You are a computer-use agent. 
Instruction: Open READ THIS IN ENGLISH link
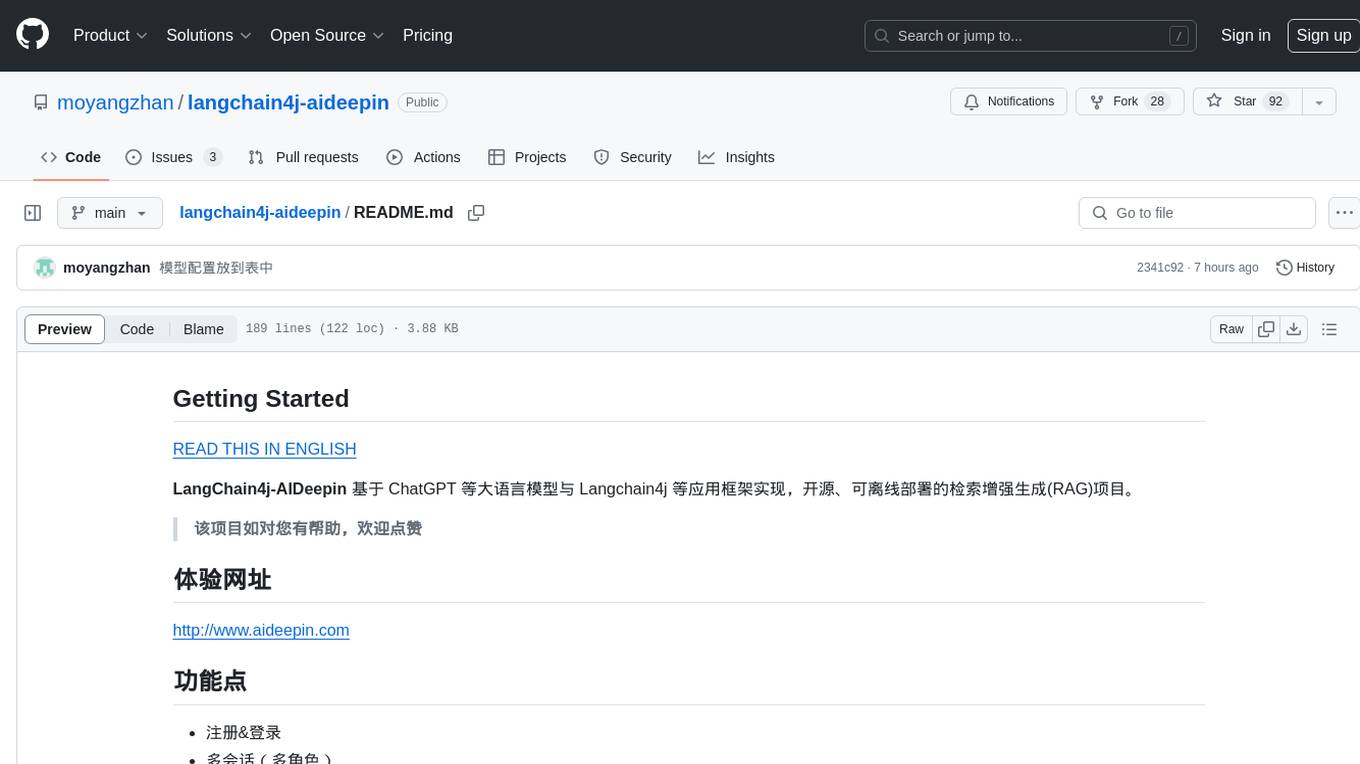265,449
